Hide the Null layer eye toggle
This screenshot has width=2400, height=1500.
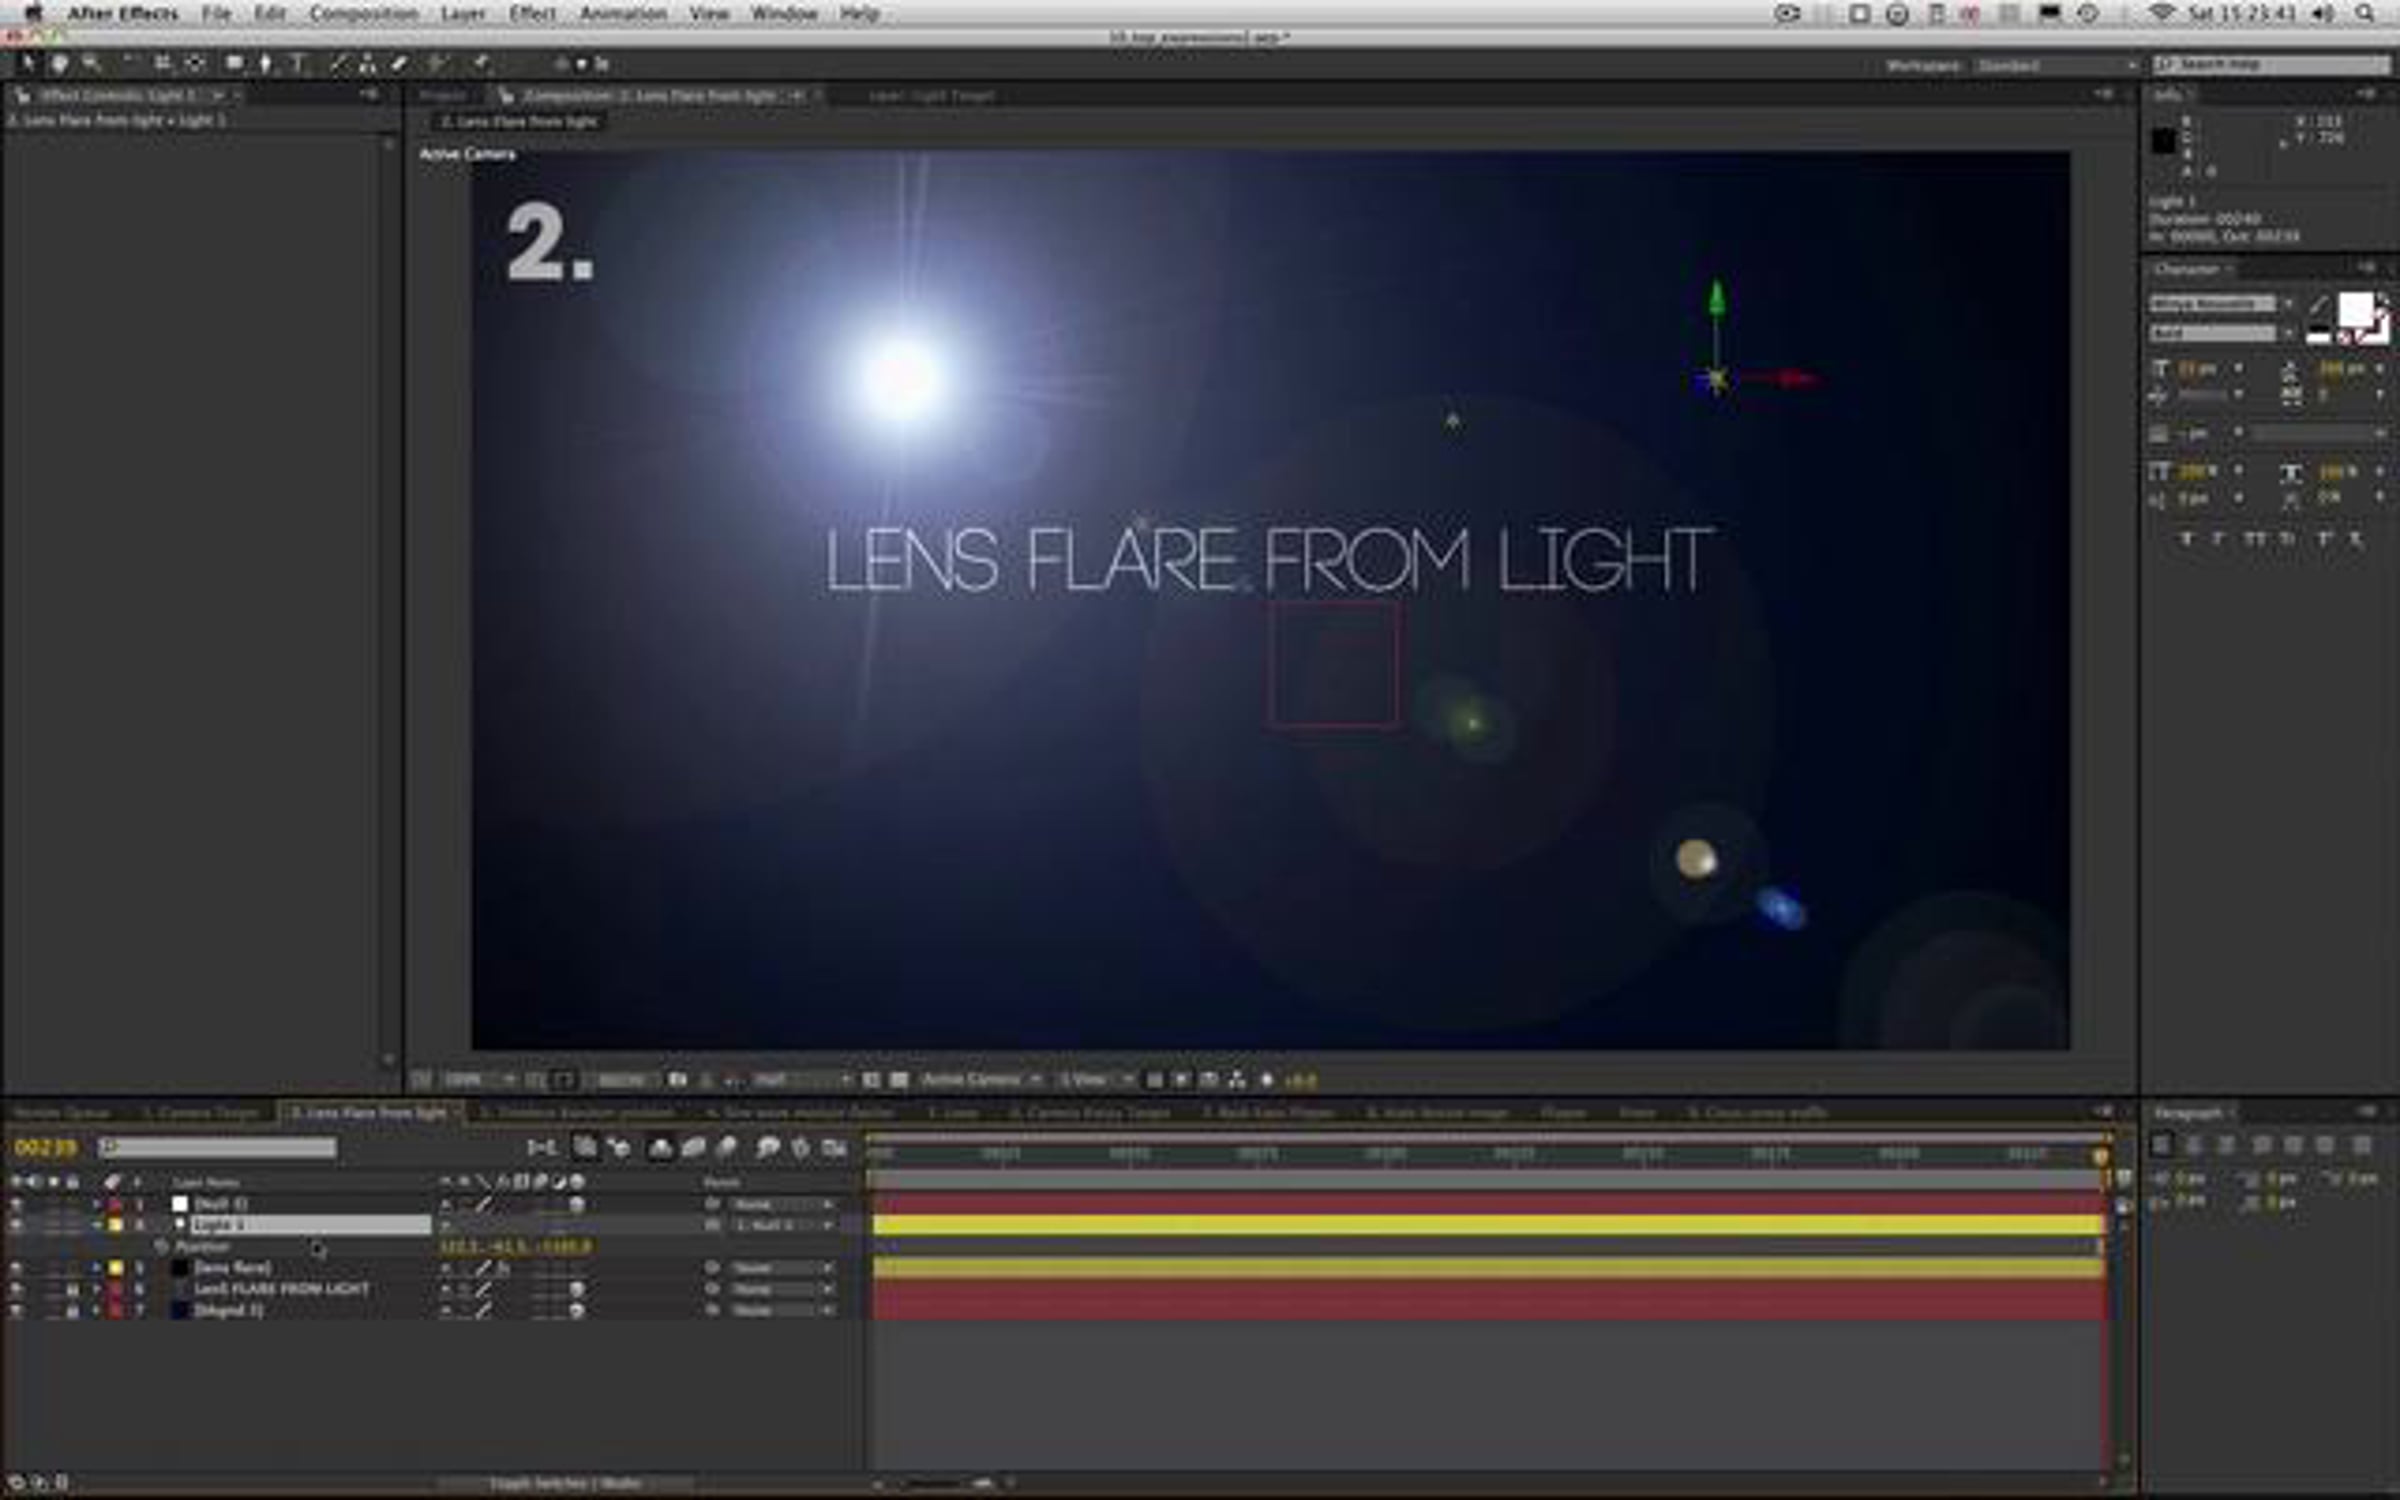(x=16, y=1204)
